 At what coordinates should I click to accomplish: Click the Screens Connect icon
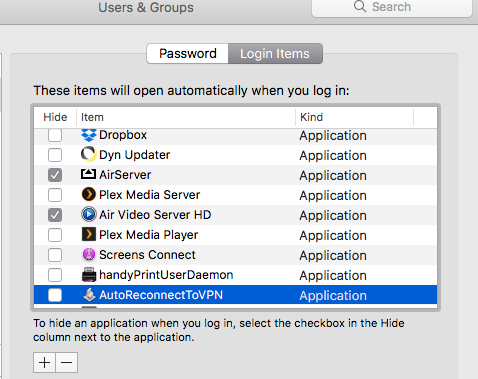tap(89, 255)
